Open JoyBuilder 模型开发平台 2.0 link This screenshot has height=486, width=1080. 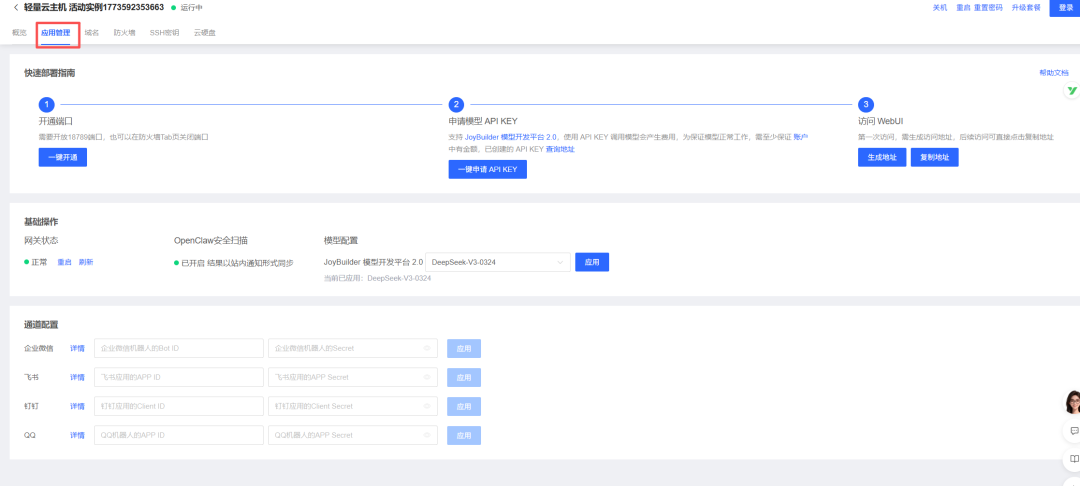(511, 137)
